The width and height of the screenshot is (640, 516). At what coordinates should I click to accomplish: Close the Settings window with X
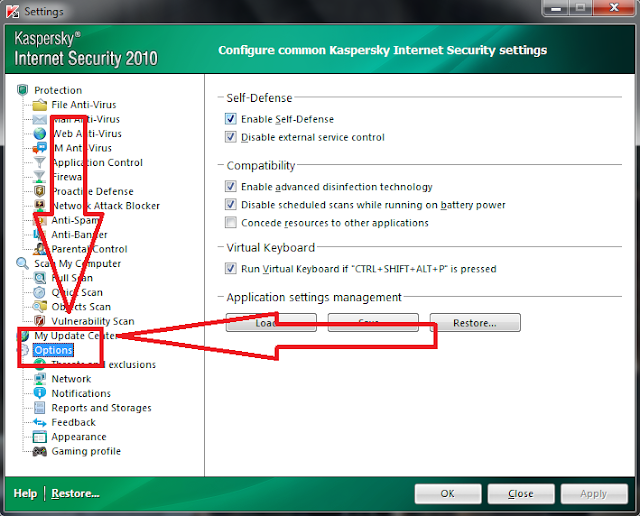(614, 8)
